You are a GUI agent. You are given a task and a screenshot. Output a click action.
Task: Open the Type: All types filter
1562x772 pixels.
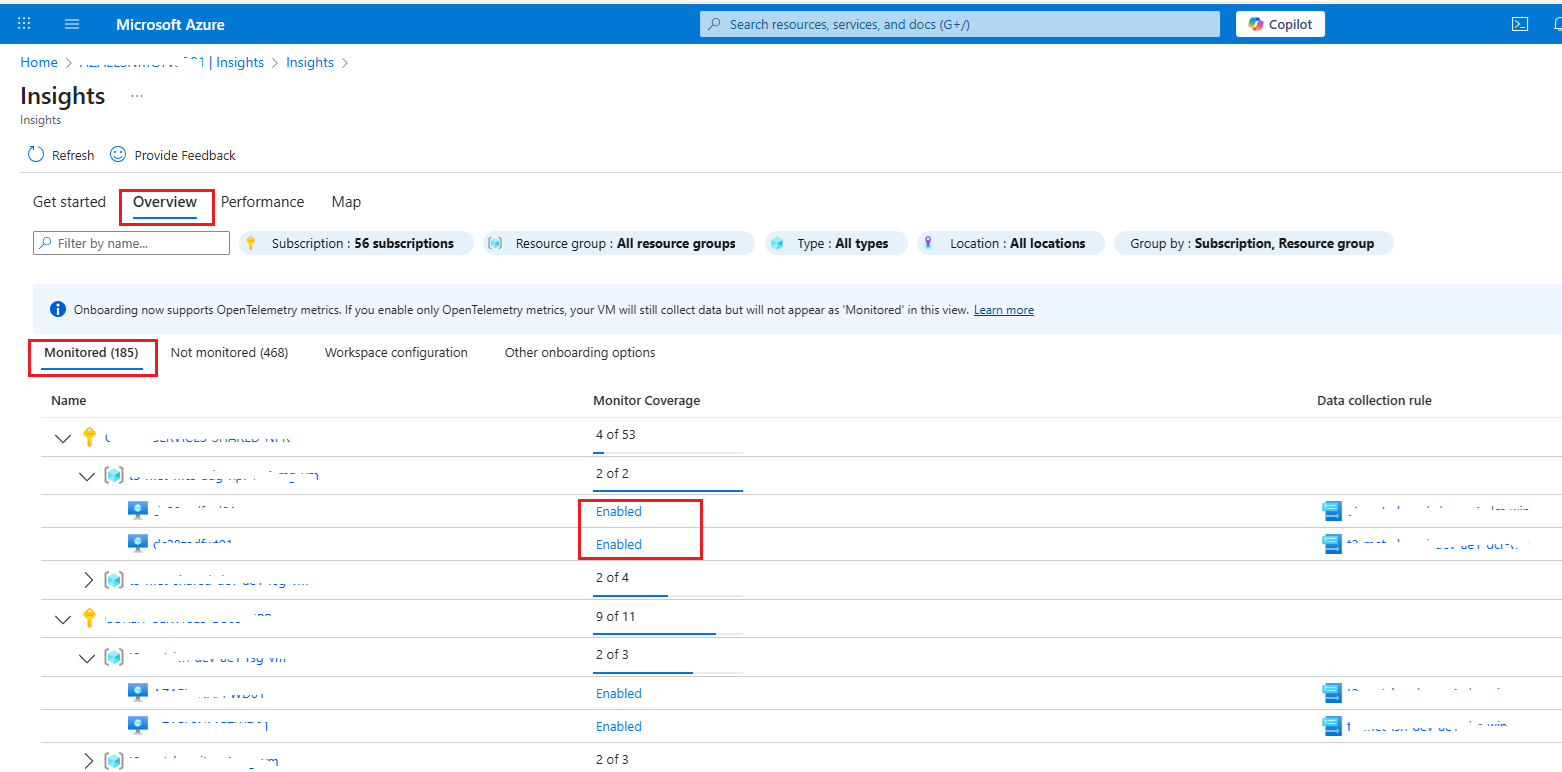coord(836,243)
